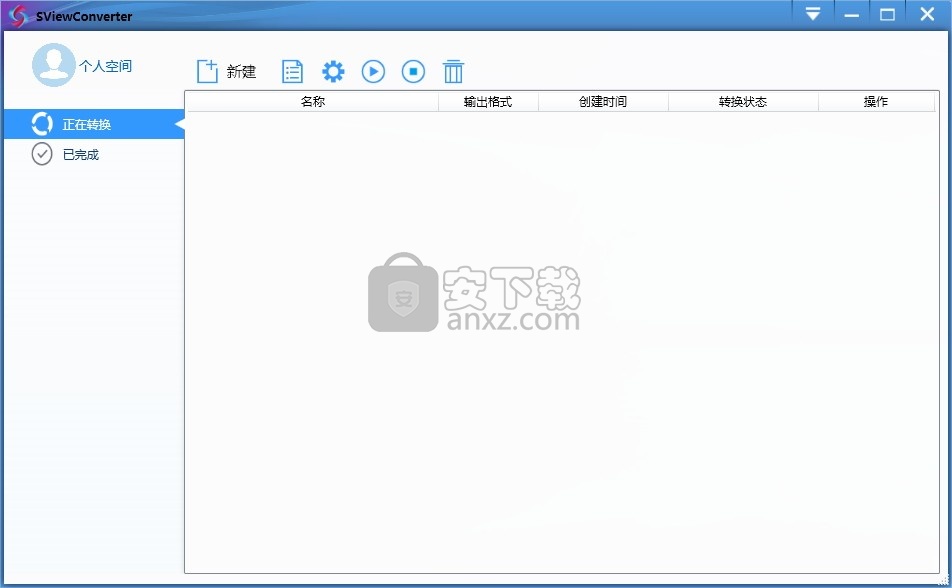The image size is (952, 588).
Task: Sort by the 名称 column header
Action: click(x=313, y=101)
